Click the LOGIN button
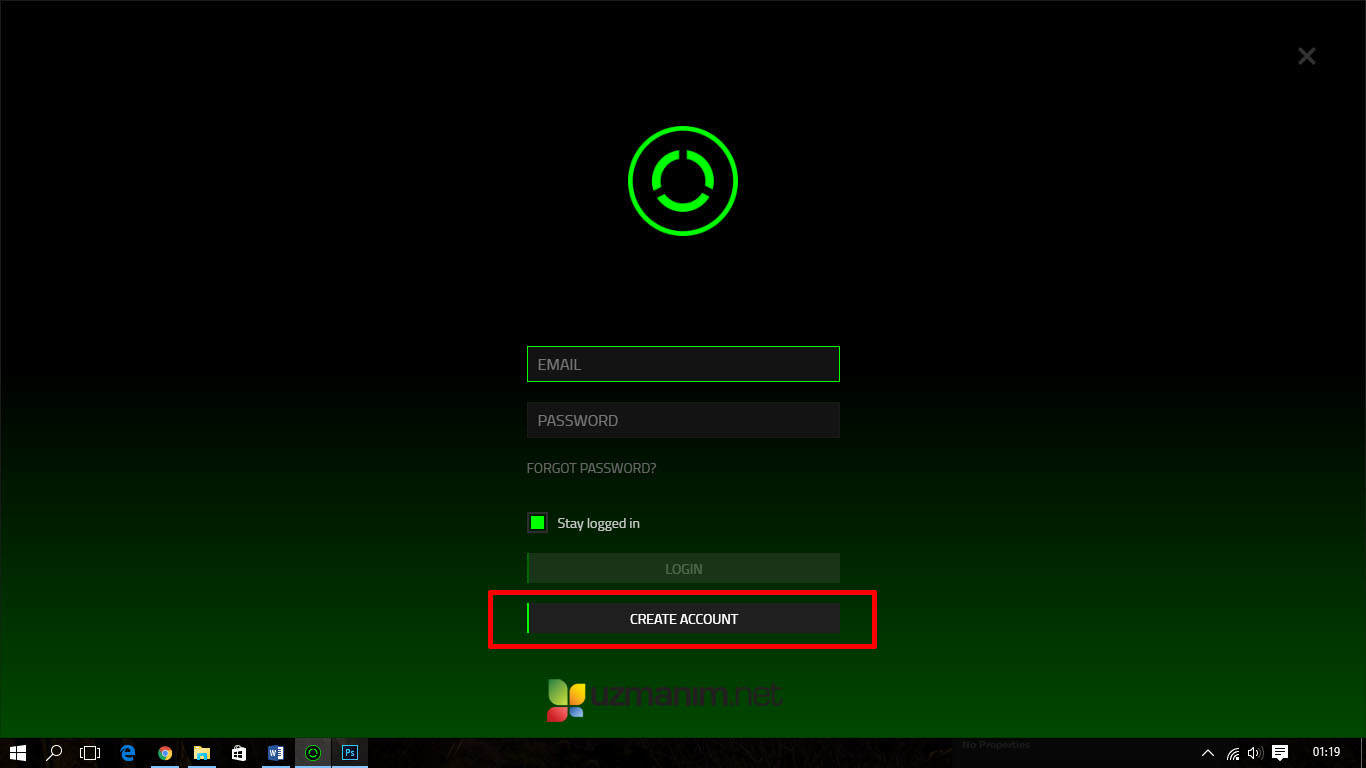This screenshot has width=1366, height=768. pyautogui.click(x=683, y=569)
